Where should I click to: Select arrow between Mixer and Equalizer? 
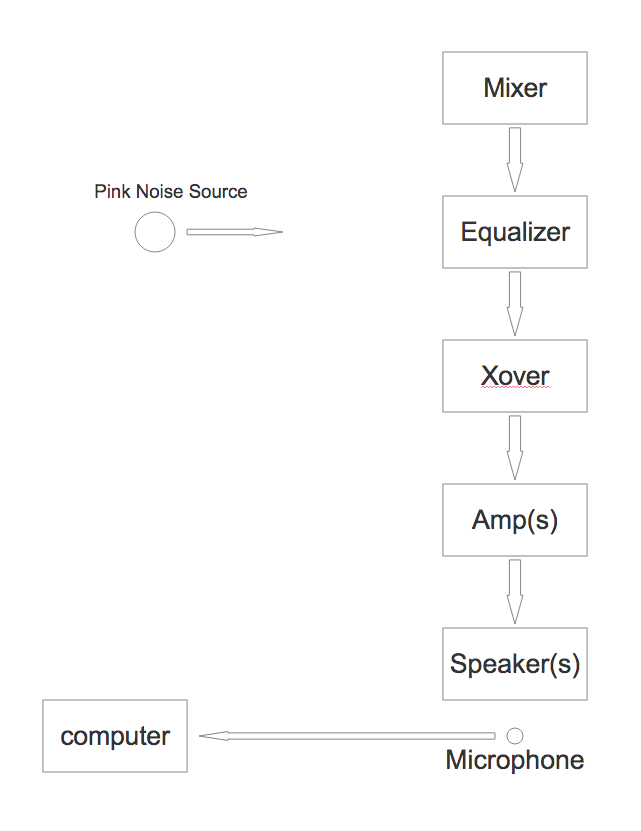pos(515,160)
